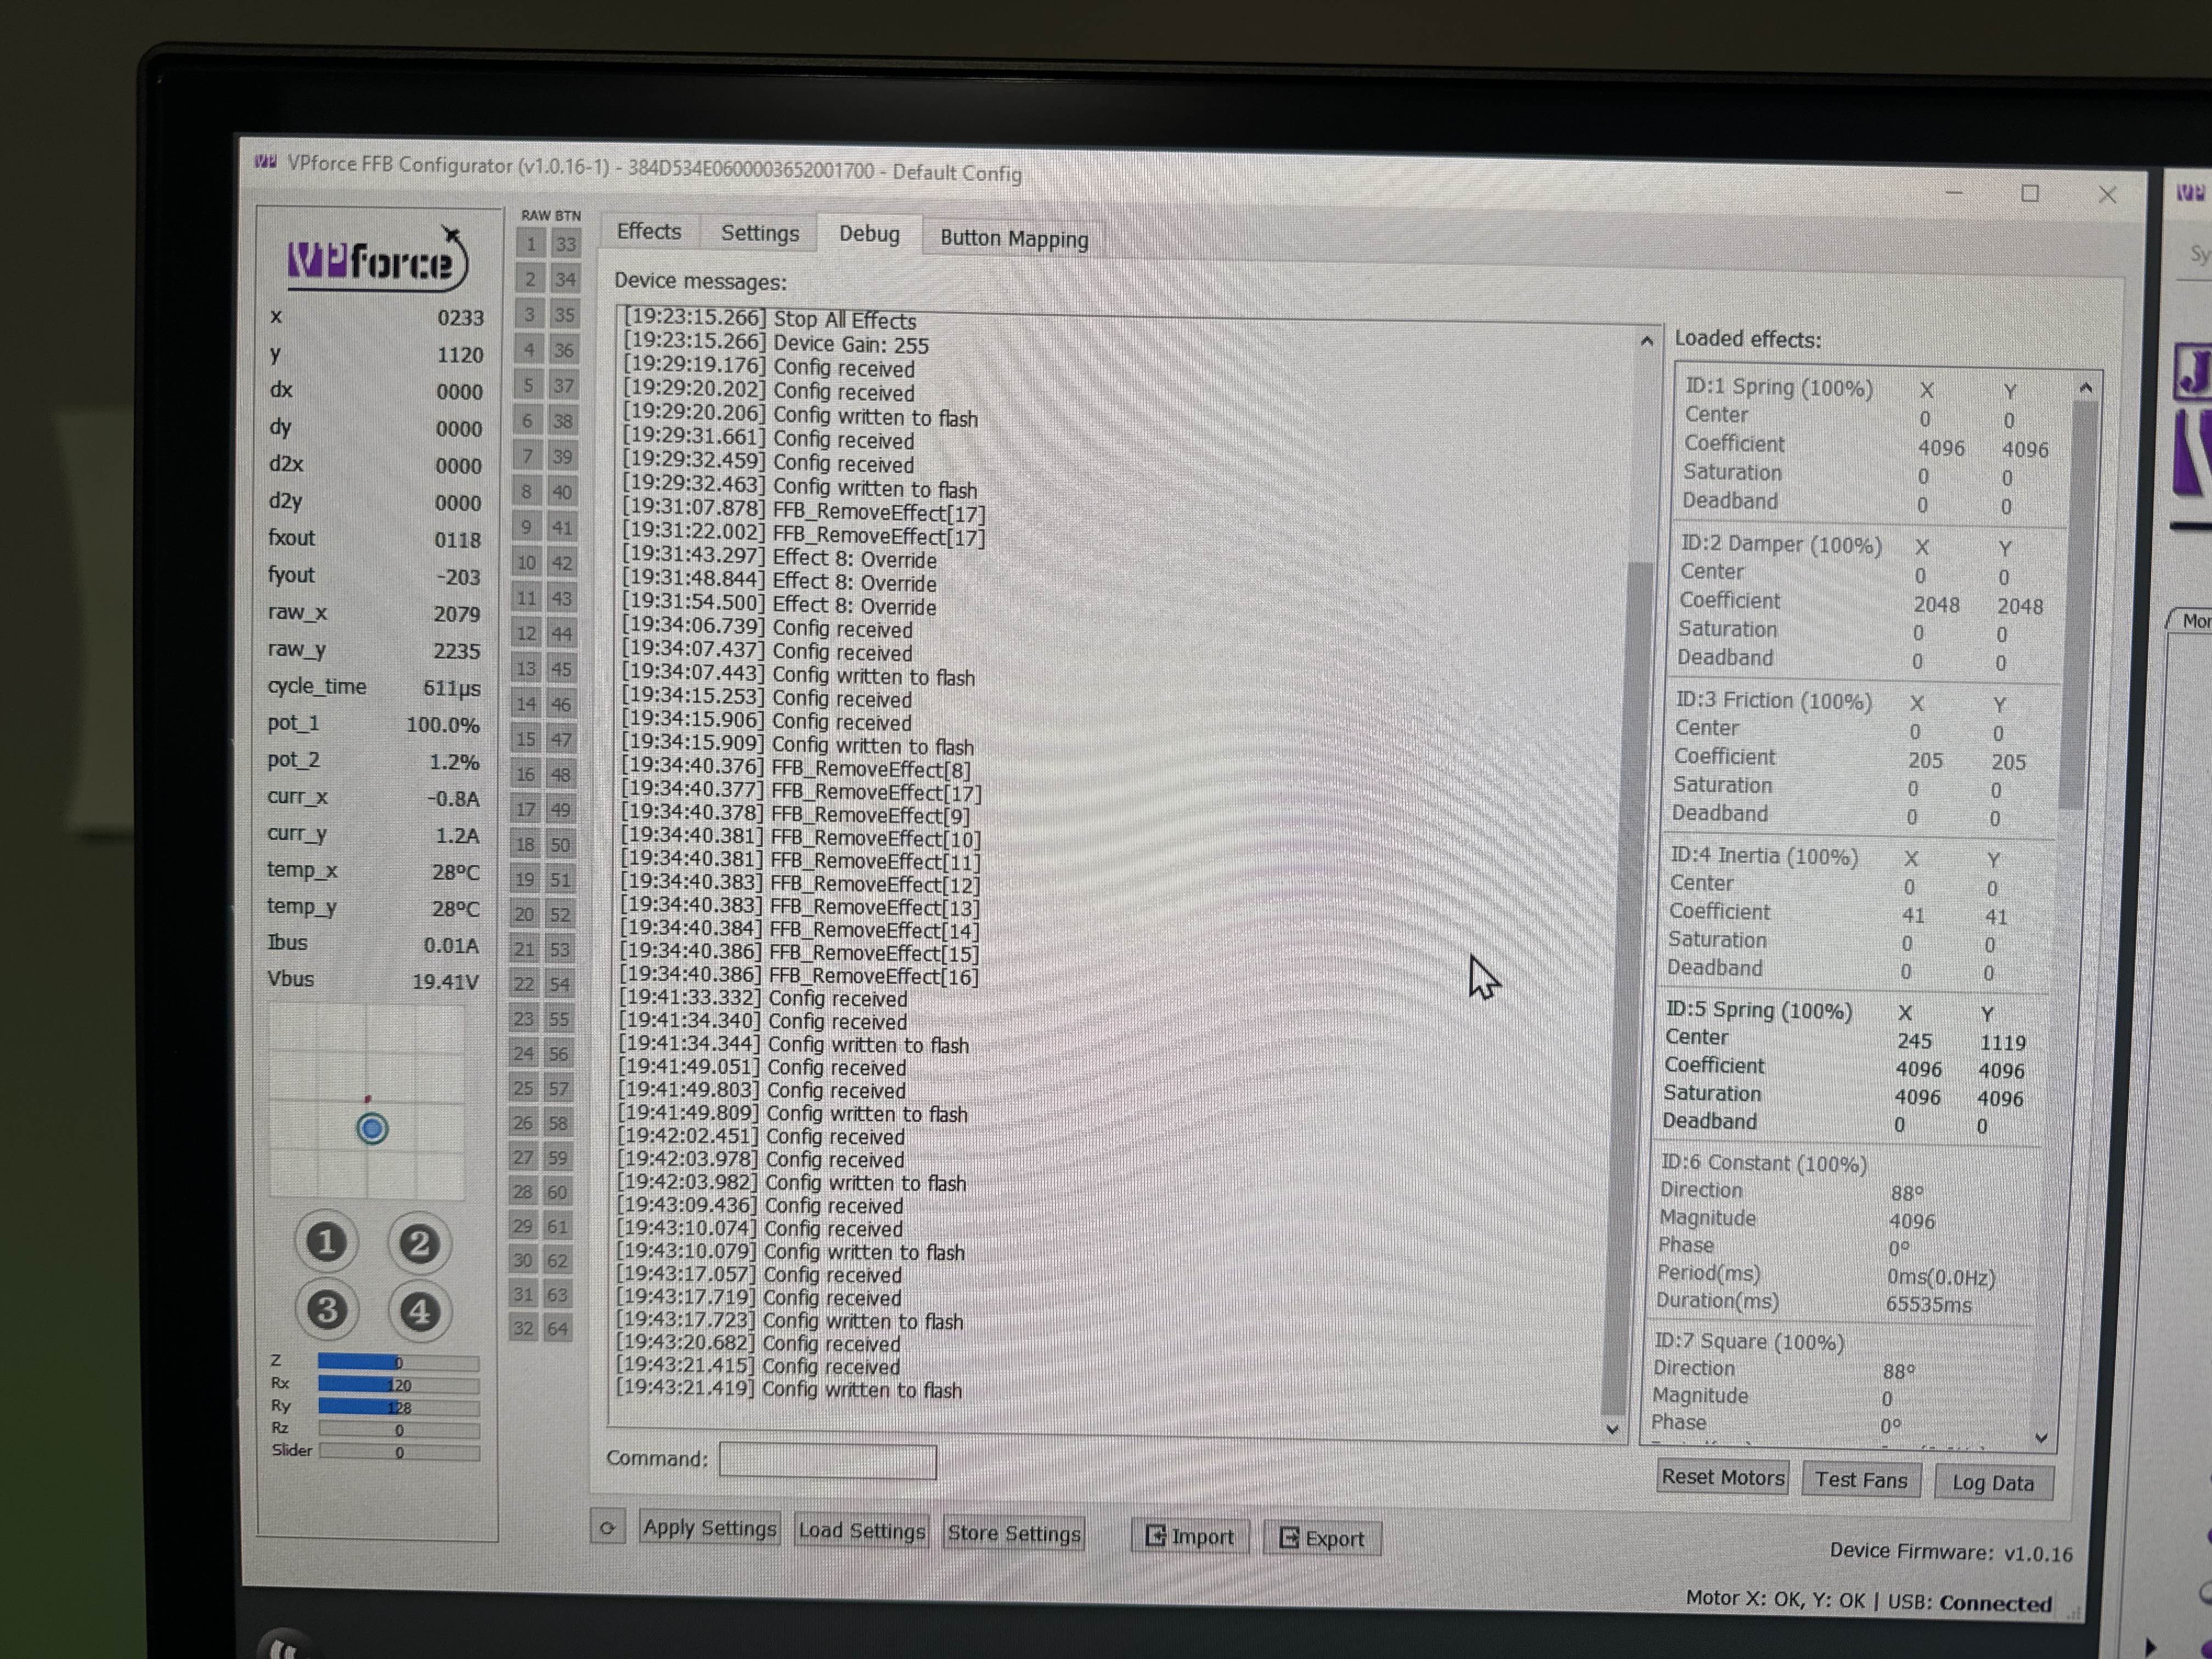This screenshot has width=2212, height=1659.
Task: Toggle raw button indicator 64
Action: click(557, 1329)
